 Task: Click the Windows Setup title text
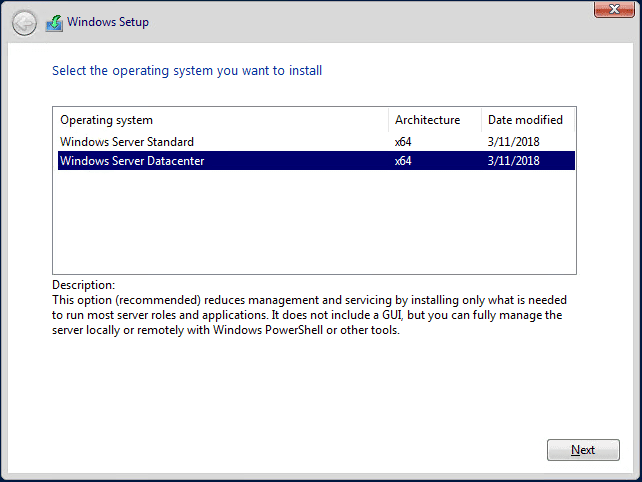point(108,22)
